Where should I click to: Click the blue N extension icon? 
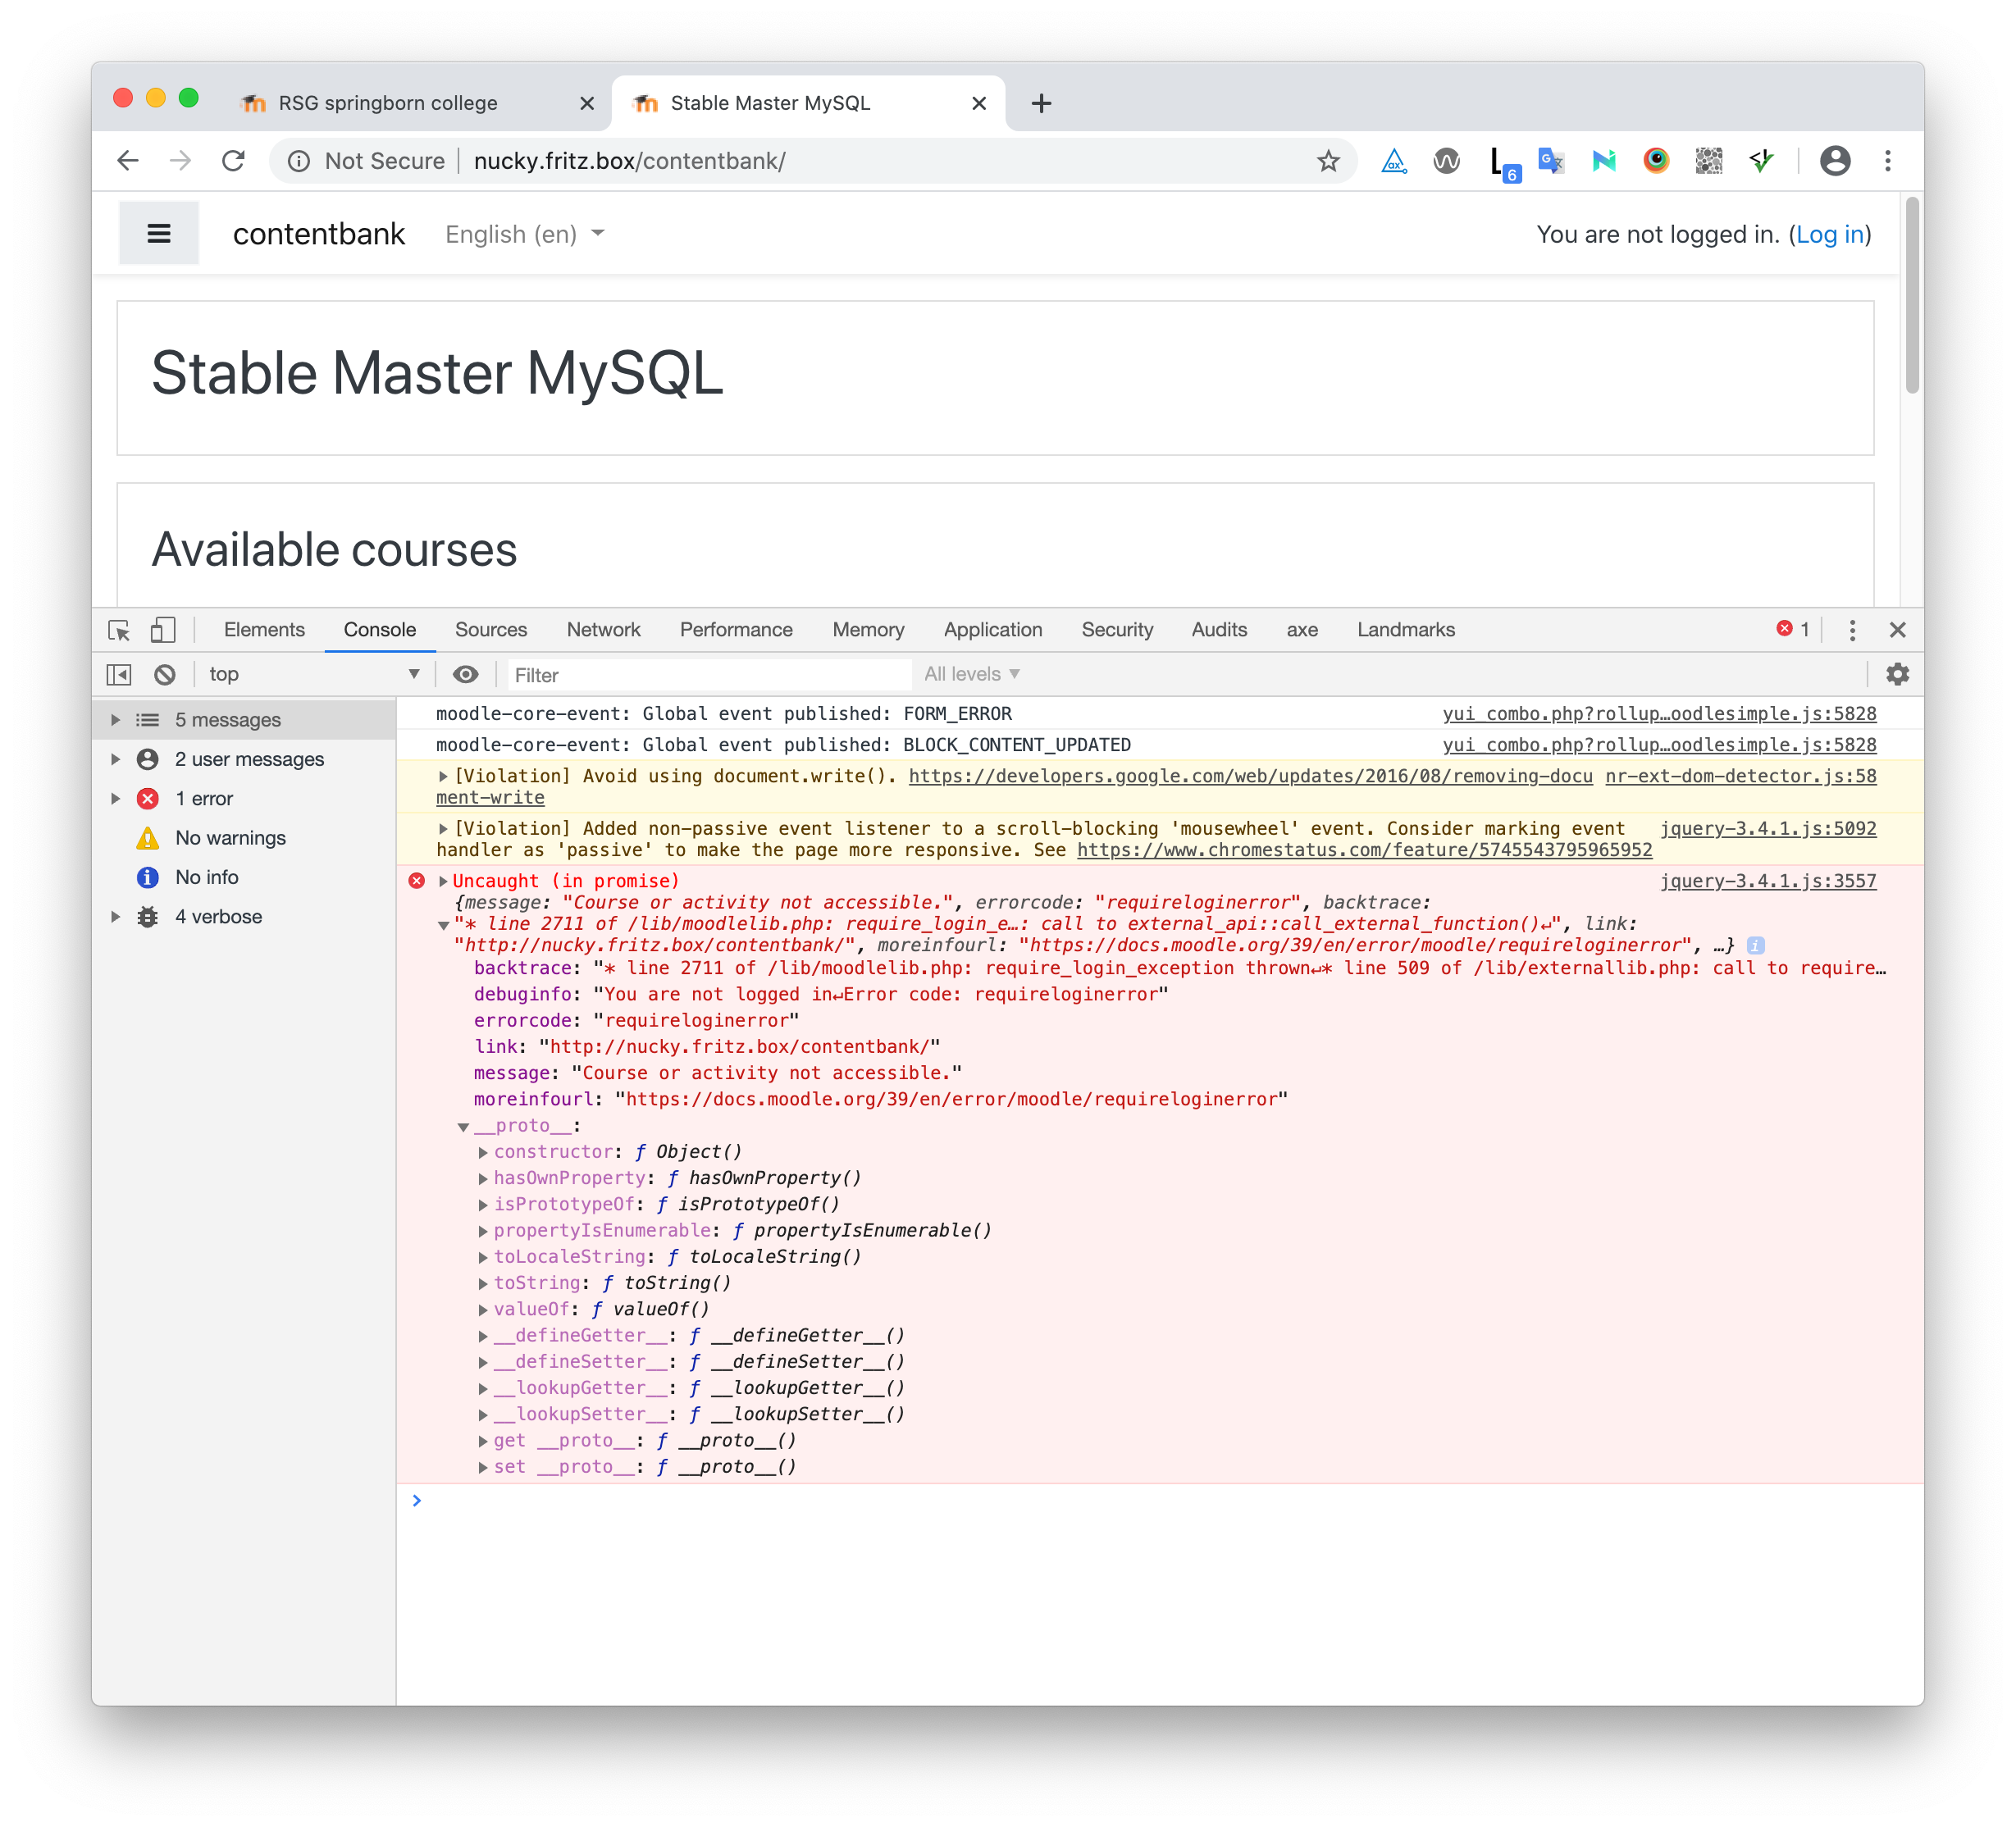(1604, 161)
